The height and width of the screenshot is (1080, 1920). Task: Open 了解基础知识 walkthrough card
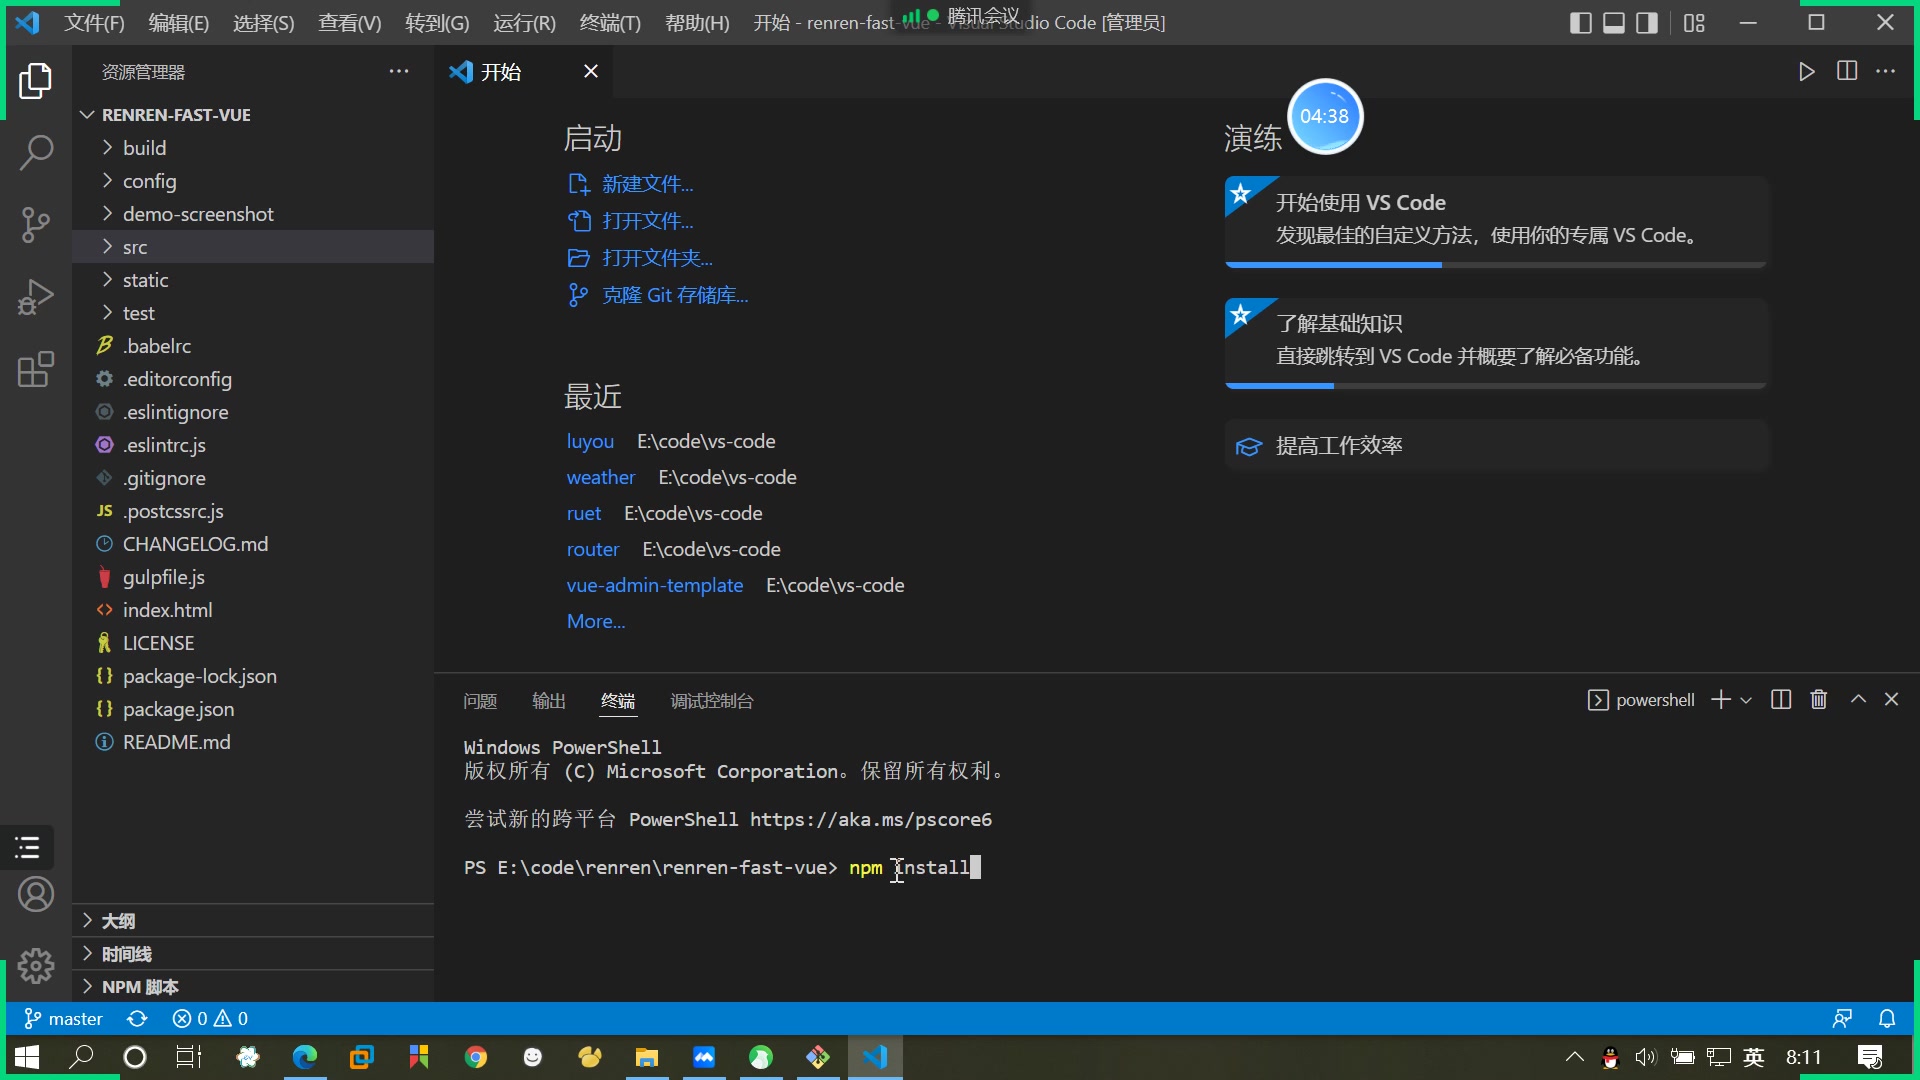click(x=1496, y=342)
